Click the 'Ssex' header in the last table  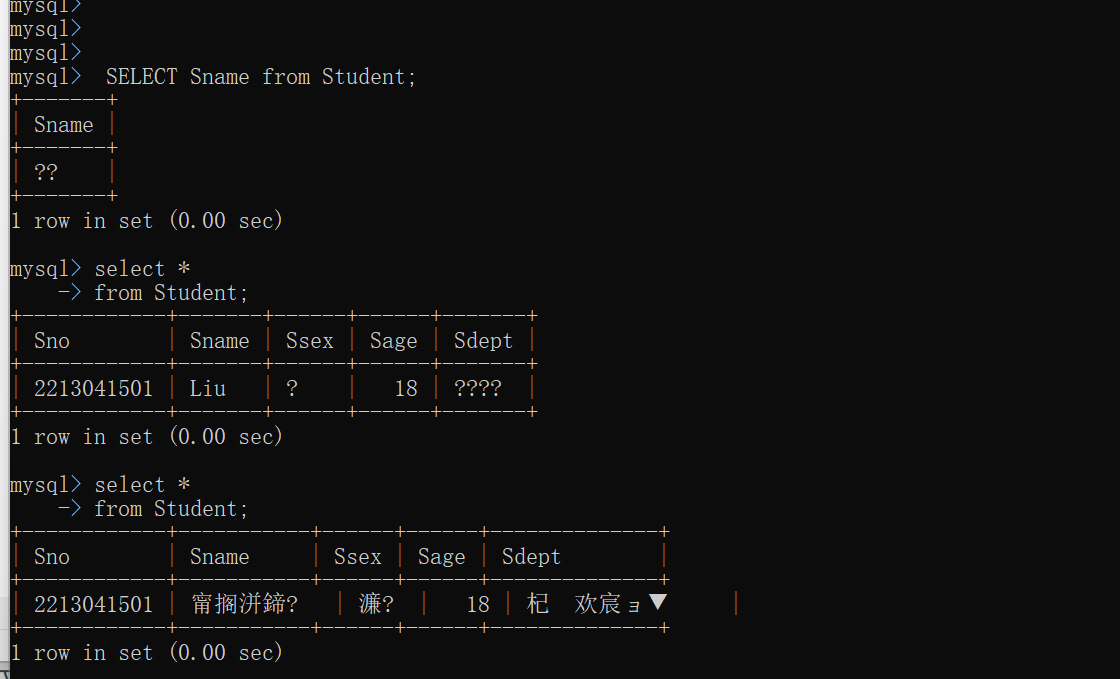click(x=358, y=557)
